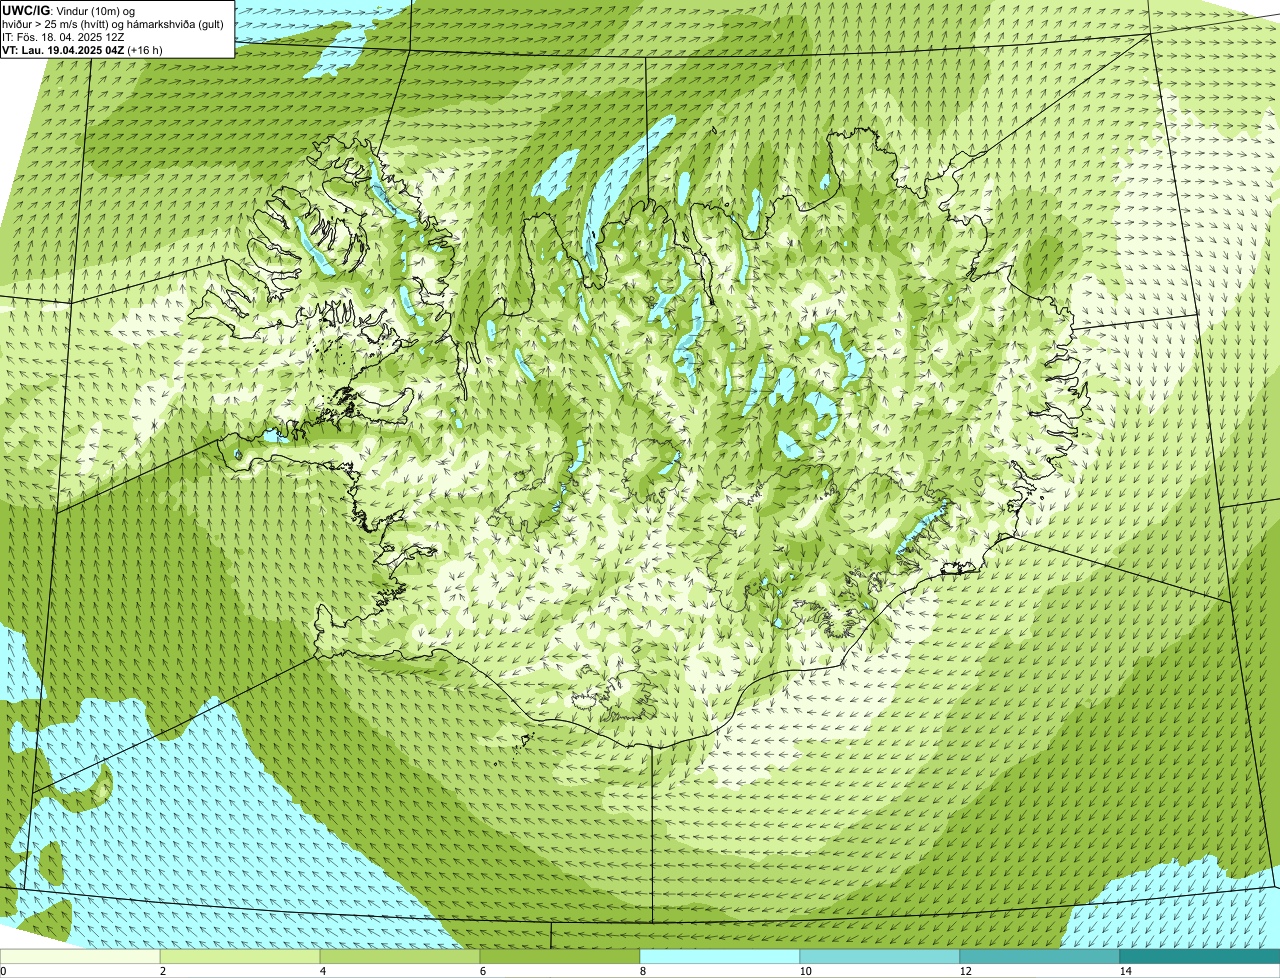Click the "IT: Fös. 18. 04. 2025 12Z" line
The image size is (1280, 978).
click(x=63, y=37)
